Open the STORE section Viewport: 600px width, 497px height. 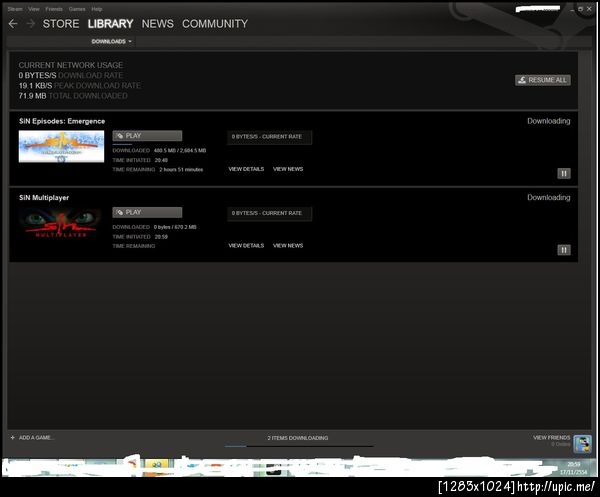click(x=61, y=24)
